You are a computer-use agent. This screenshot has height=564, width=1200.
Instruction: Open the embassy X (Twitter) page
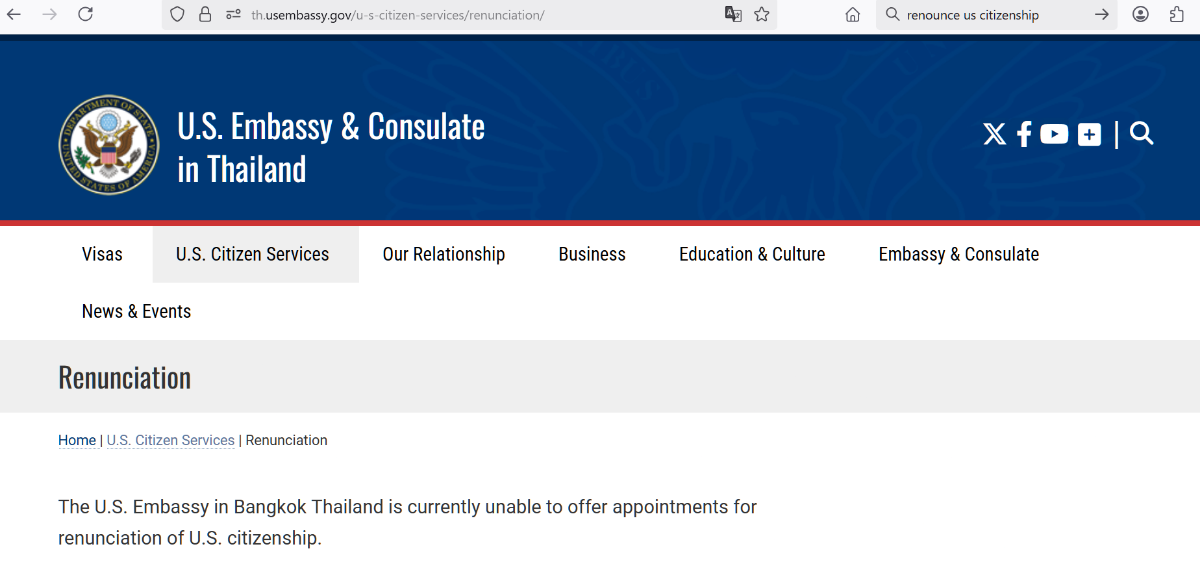[994, 134]
